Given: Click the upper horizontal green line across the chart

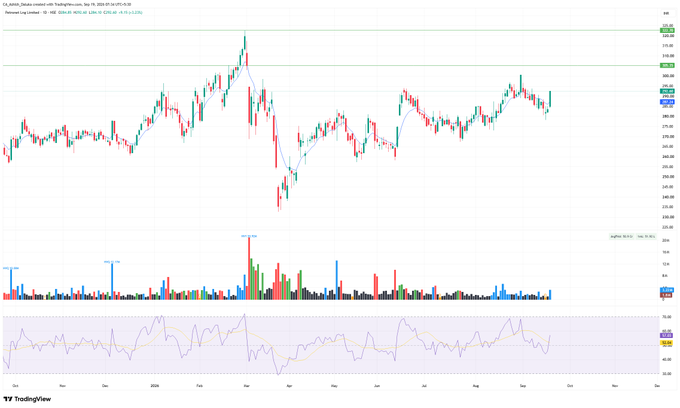Looking at the screenshot, I should click(x=330, y=30).
